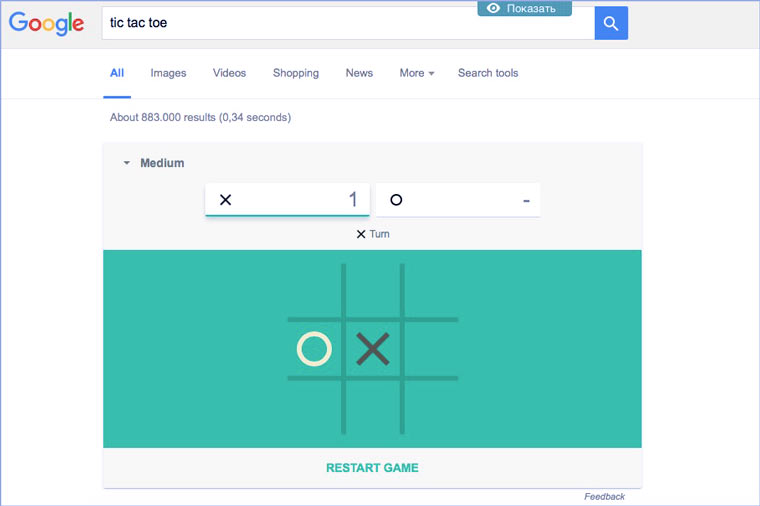Click the blue search magnifier button
The height and width of the screenshot is (506, 760).
click(611, 23)
